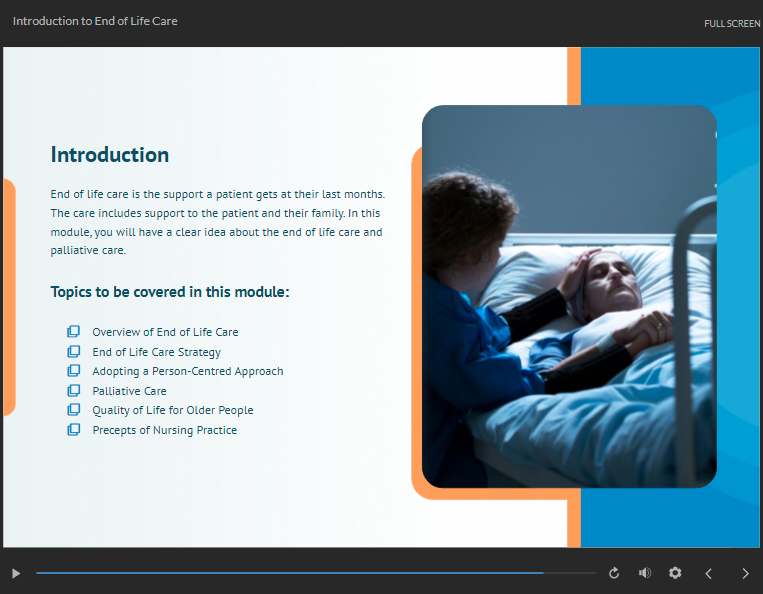Click the patient care photo
763x594 pixels.
click(x=569, y=297)
